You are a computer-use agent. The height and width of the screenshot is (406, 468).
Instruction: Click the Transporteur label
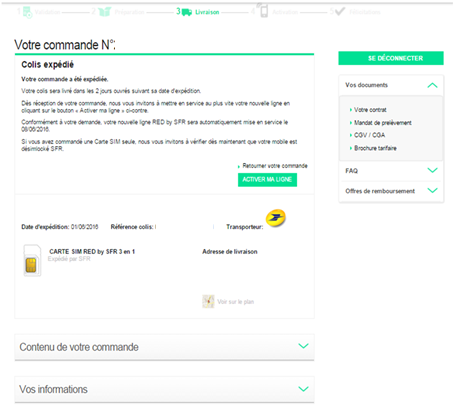pos(245,227)
